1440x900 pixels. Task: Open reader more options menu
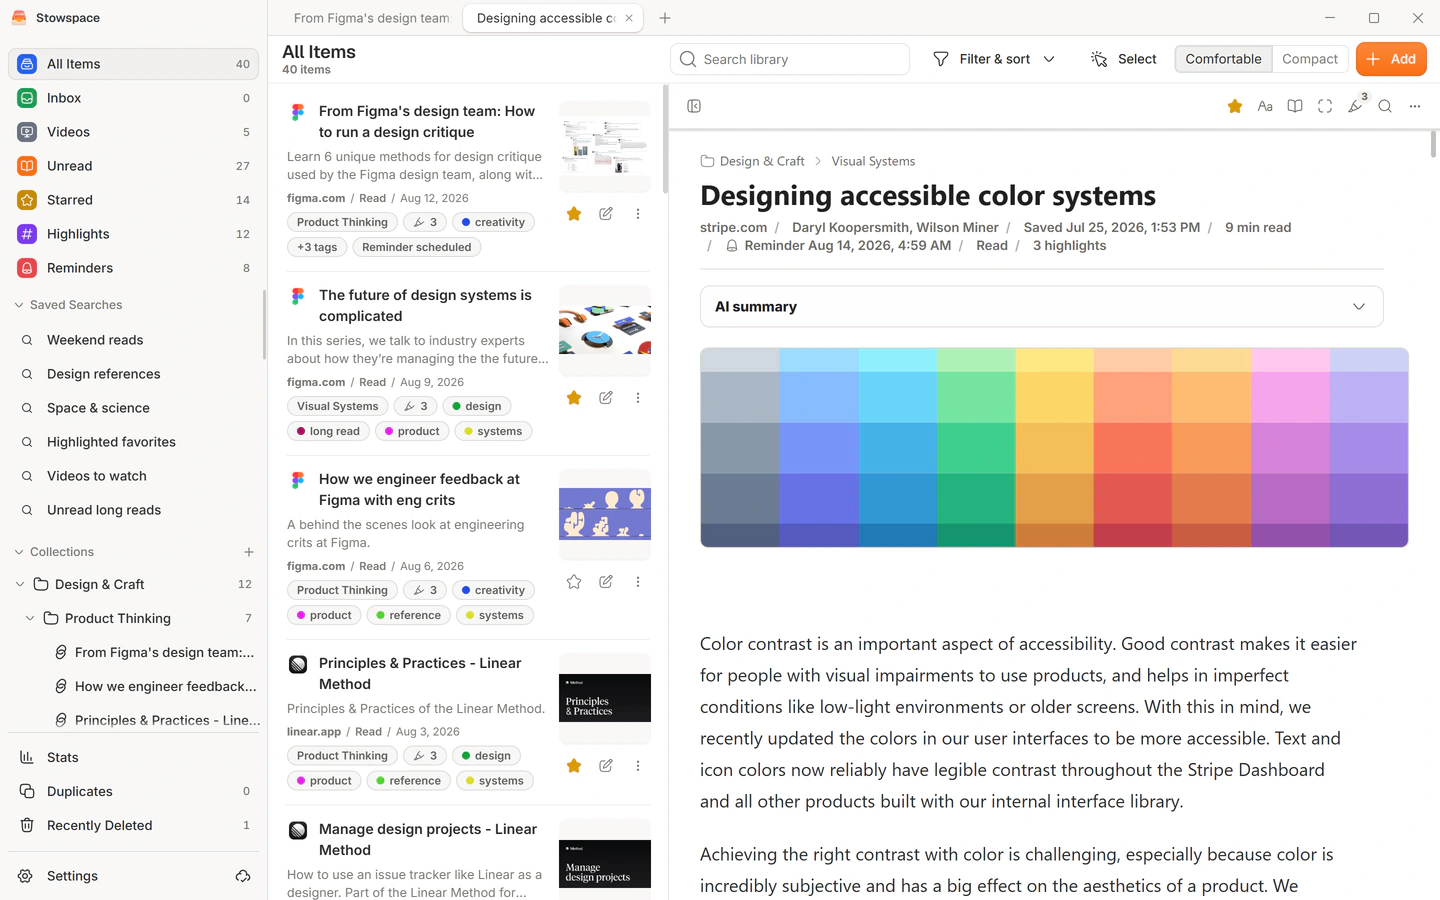[x=1415, y=106]
